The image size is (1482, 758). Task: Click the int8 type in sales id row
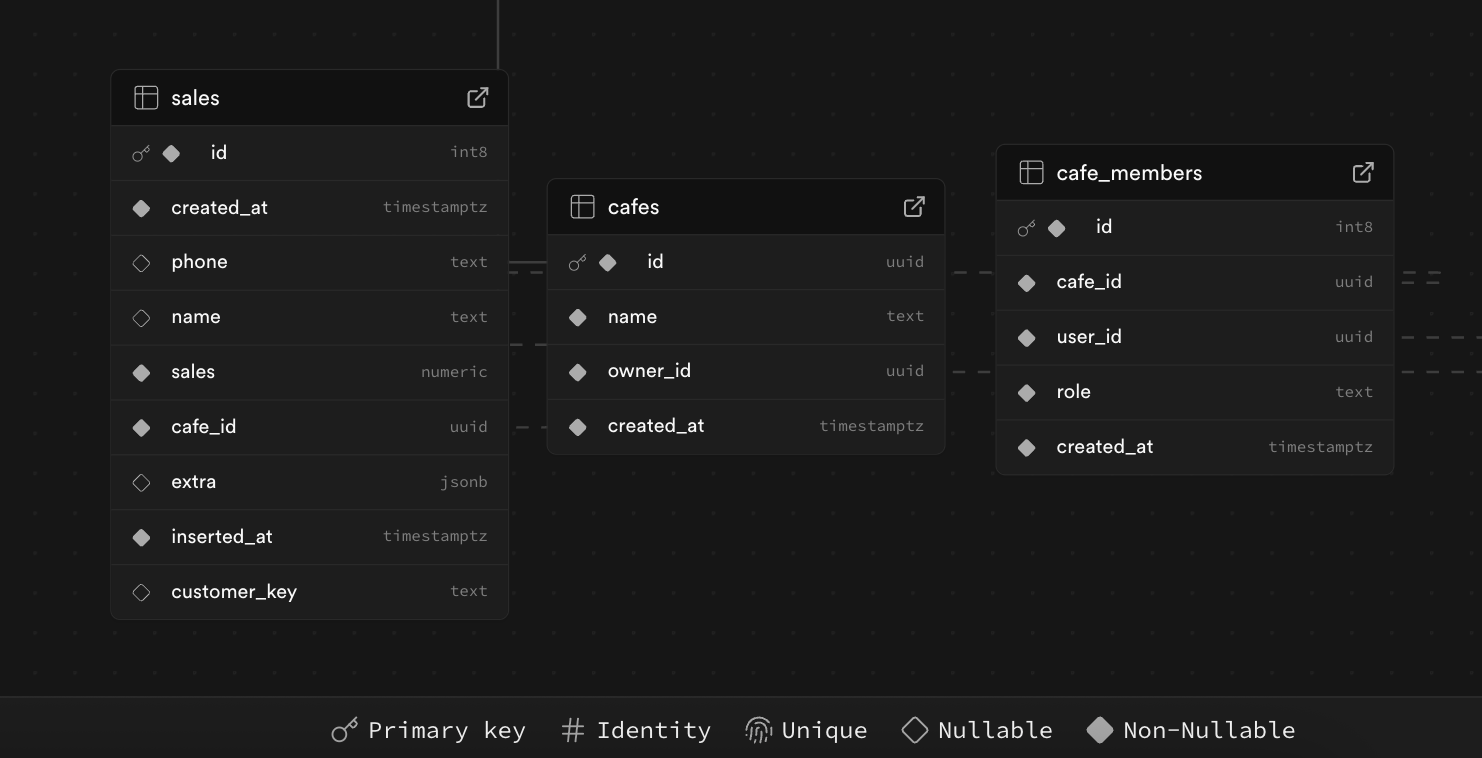pos(469,152)
